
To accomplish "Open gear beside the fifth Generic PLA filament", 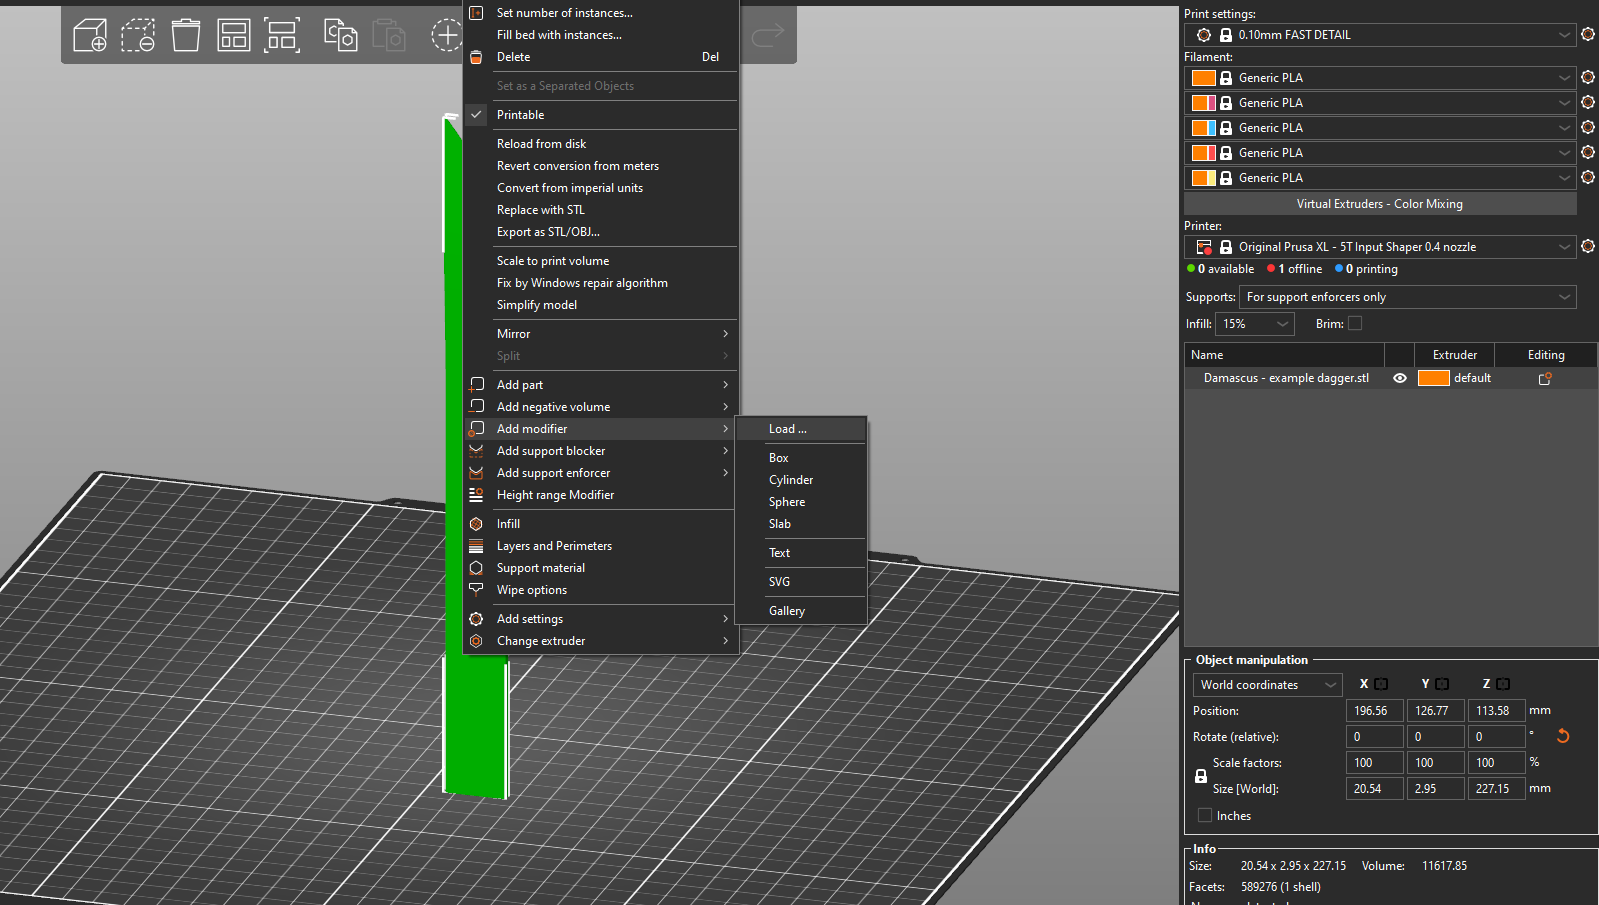I will click(x=1588, y=177).
